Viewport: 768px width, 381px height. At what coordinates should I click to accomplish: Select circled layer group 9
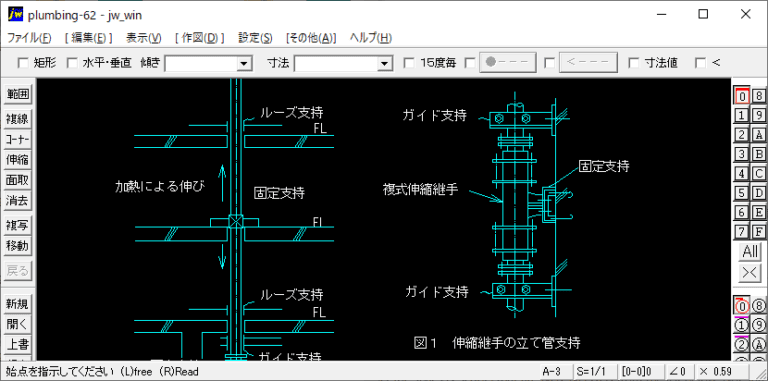pos(759,326)
